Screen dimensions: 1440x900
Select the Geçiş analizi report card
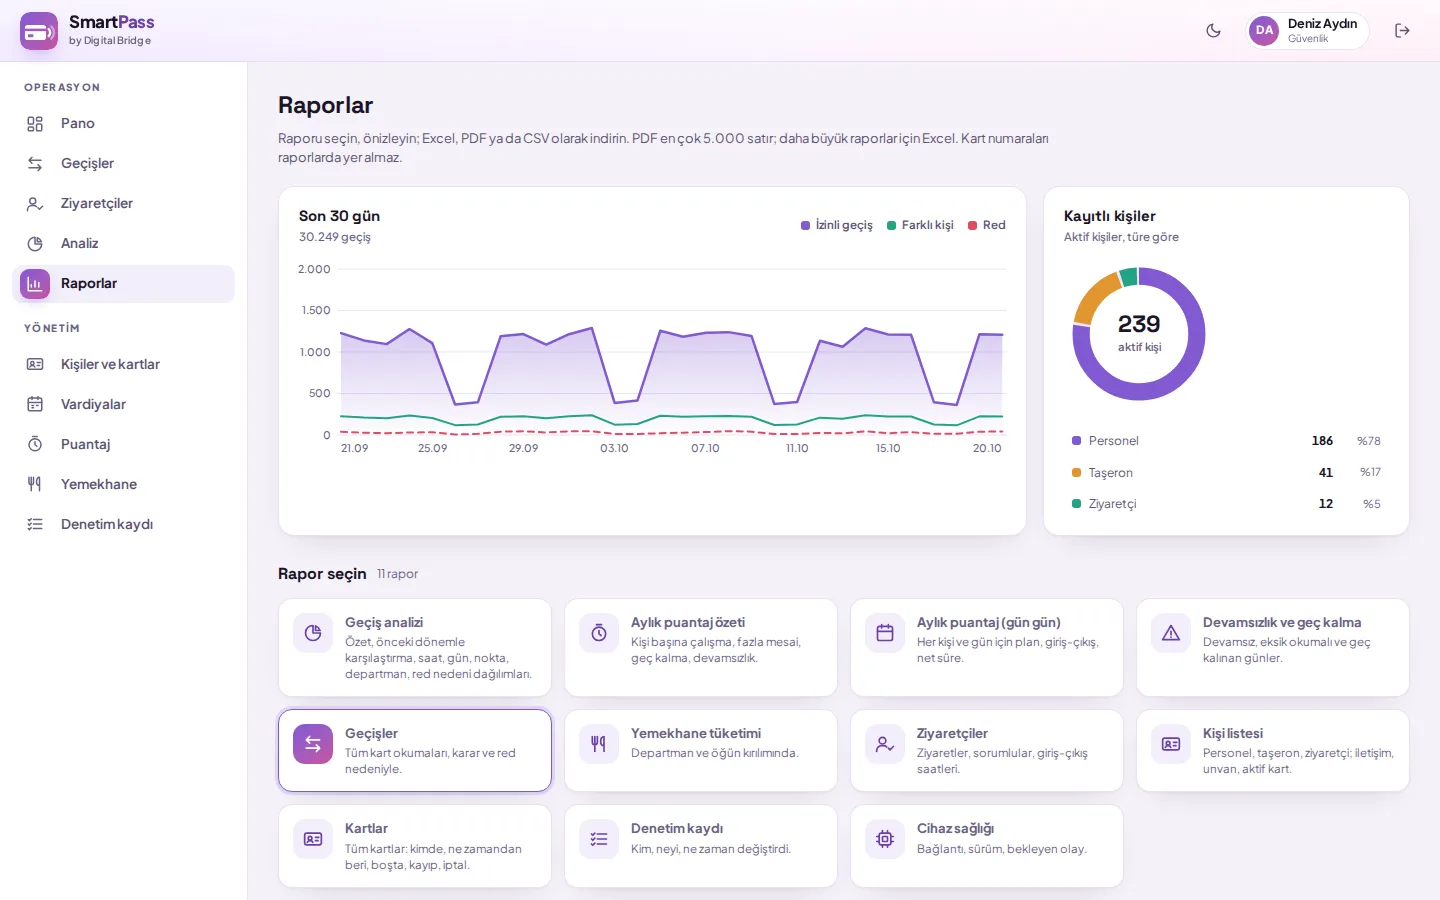coord(415,648)
